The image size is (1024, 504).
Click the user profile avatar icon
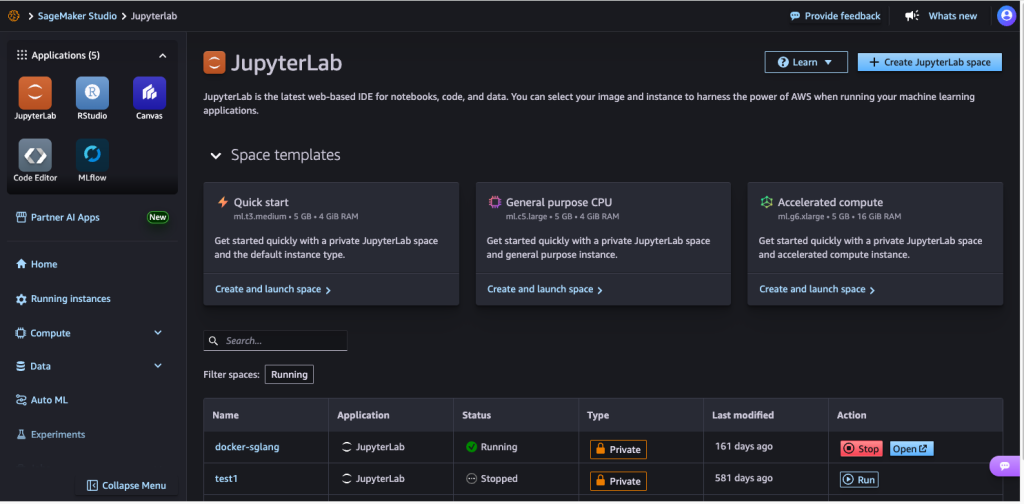coord(1006,16)
